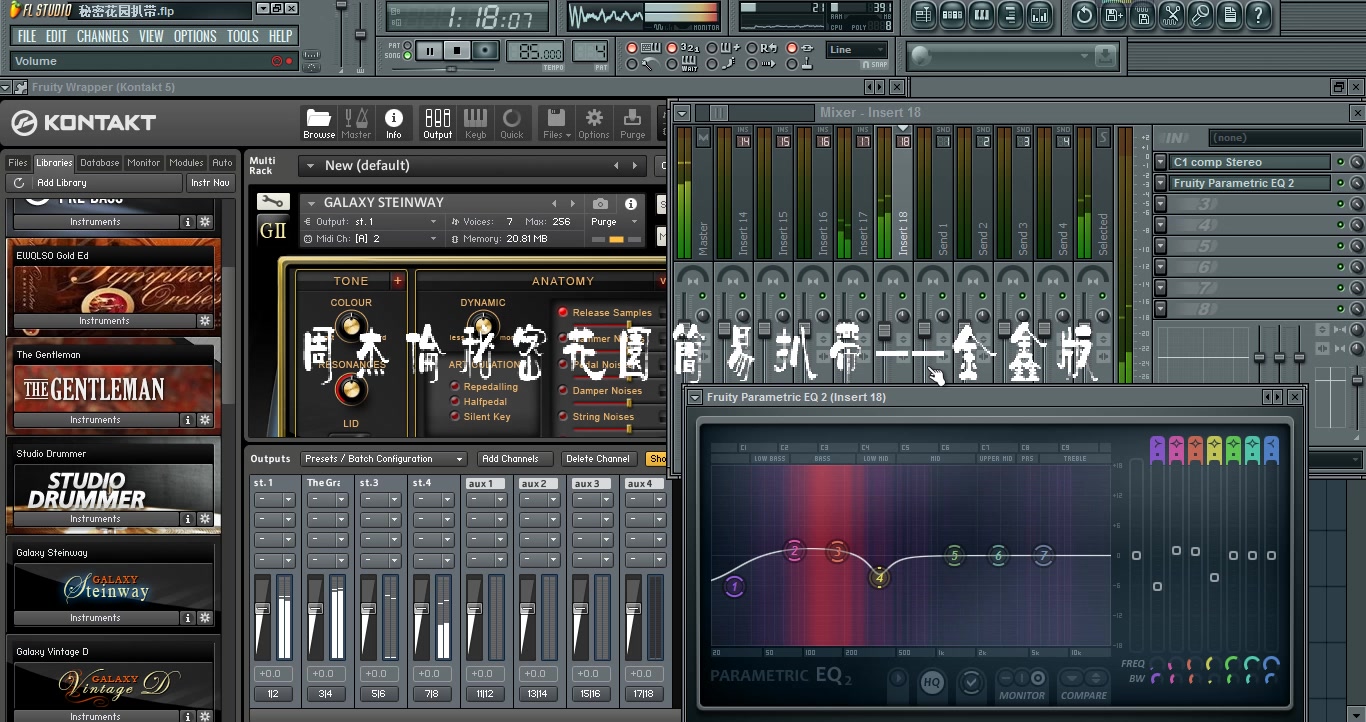The width and height of the screenshot is (1366, 722).
Task: Toggle String Noises LED
Action: (x=563, y=416)
